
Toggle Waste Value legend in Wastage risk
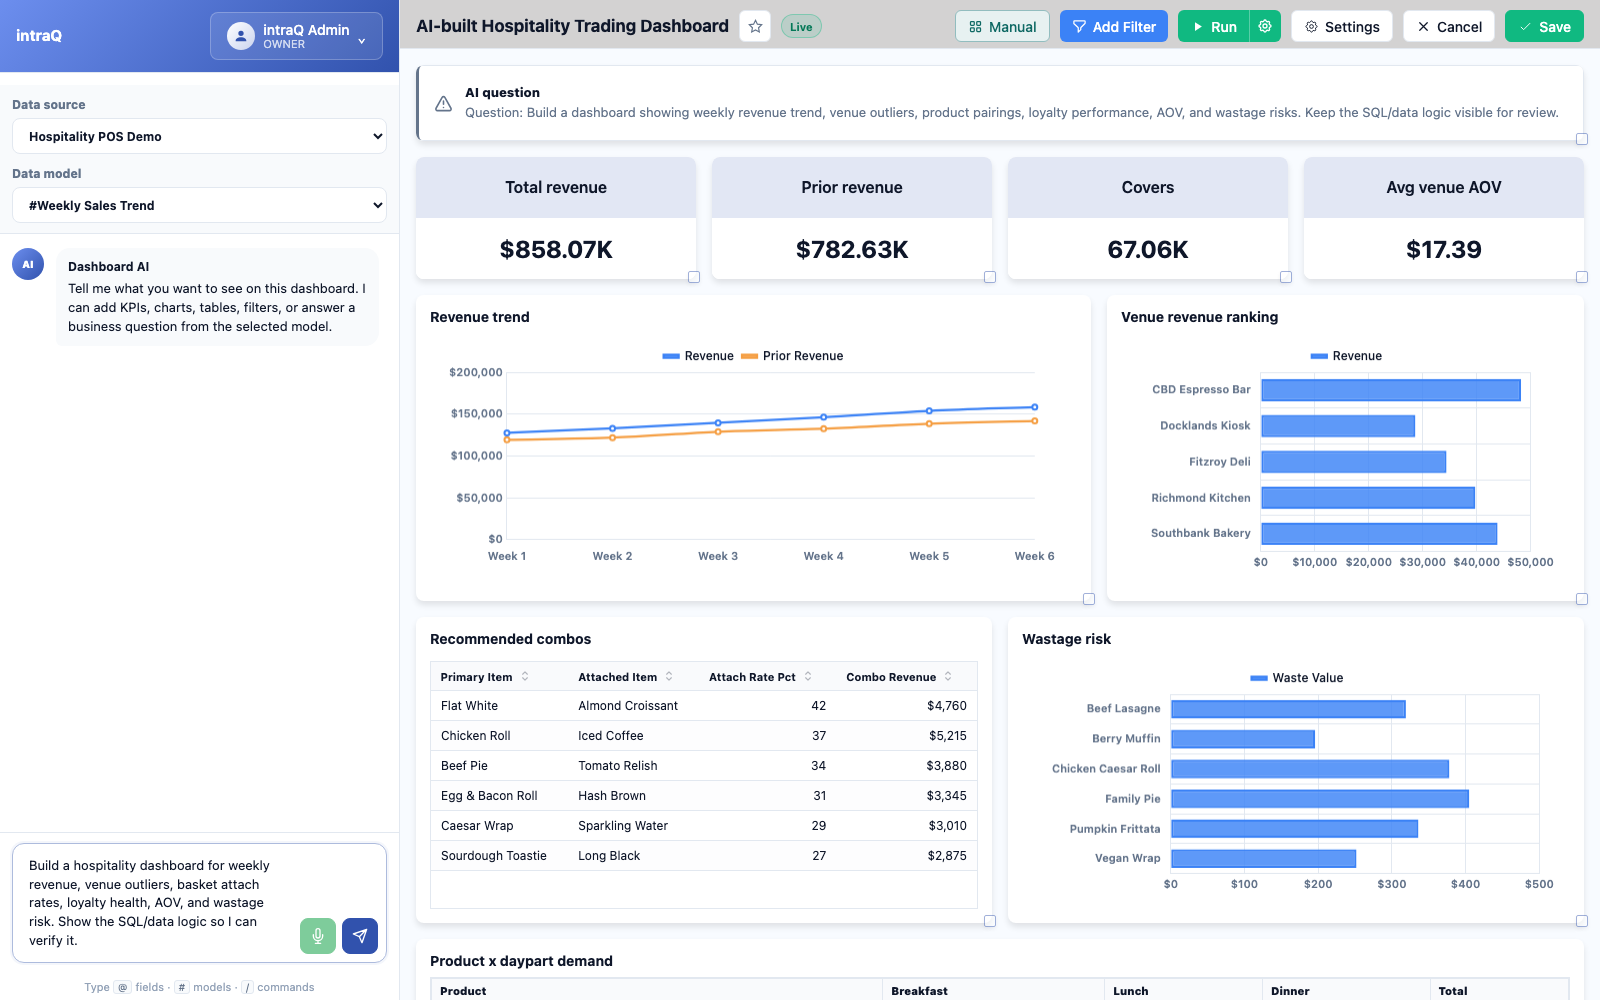[x=1297, y=678]
